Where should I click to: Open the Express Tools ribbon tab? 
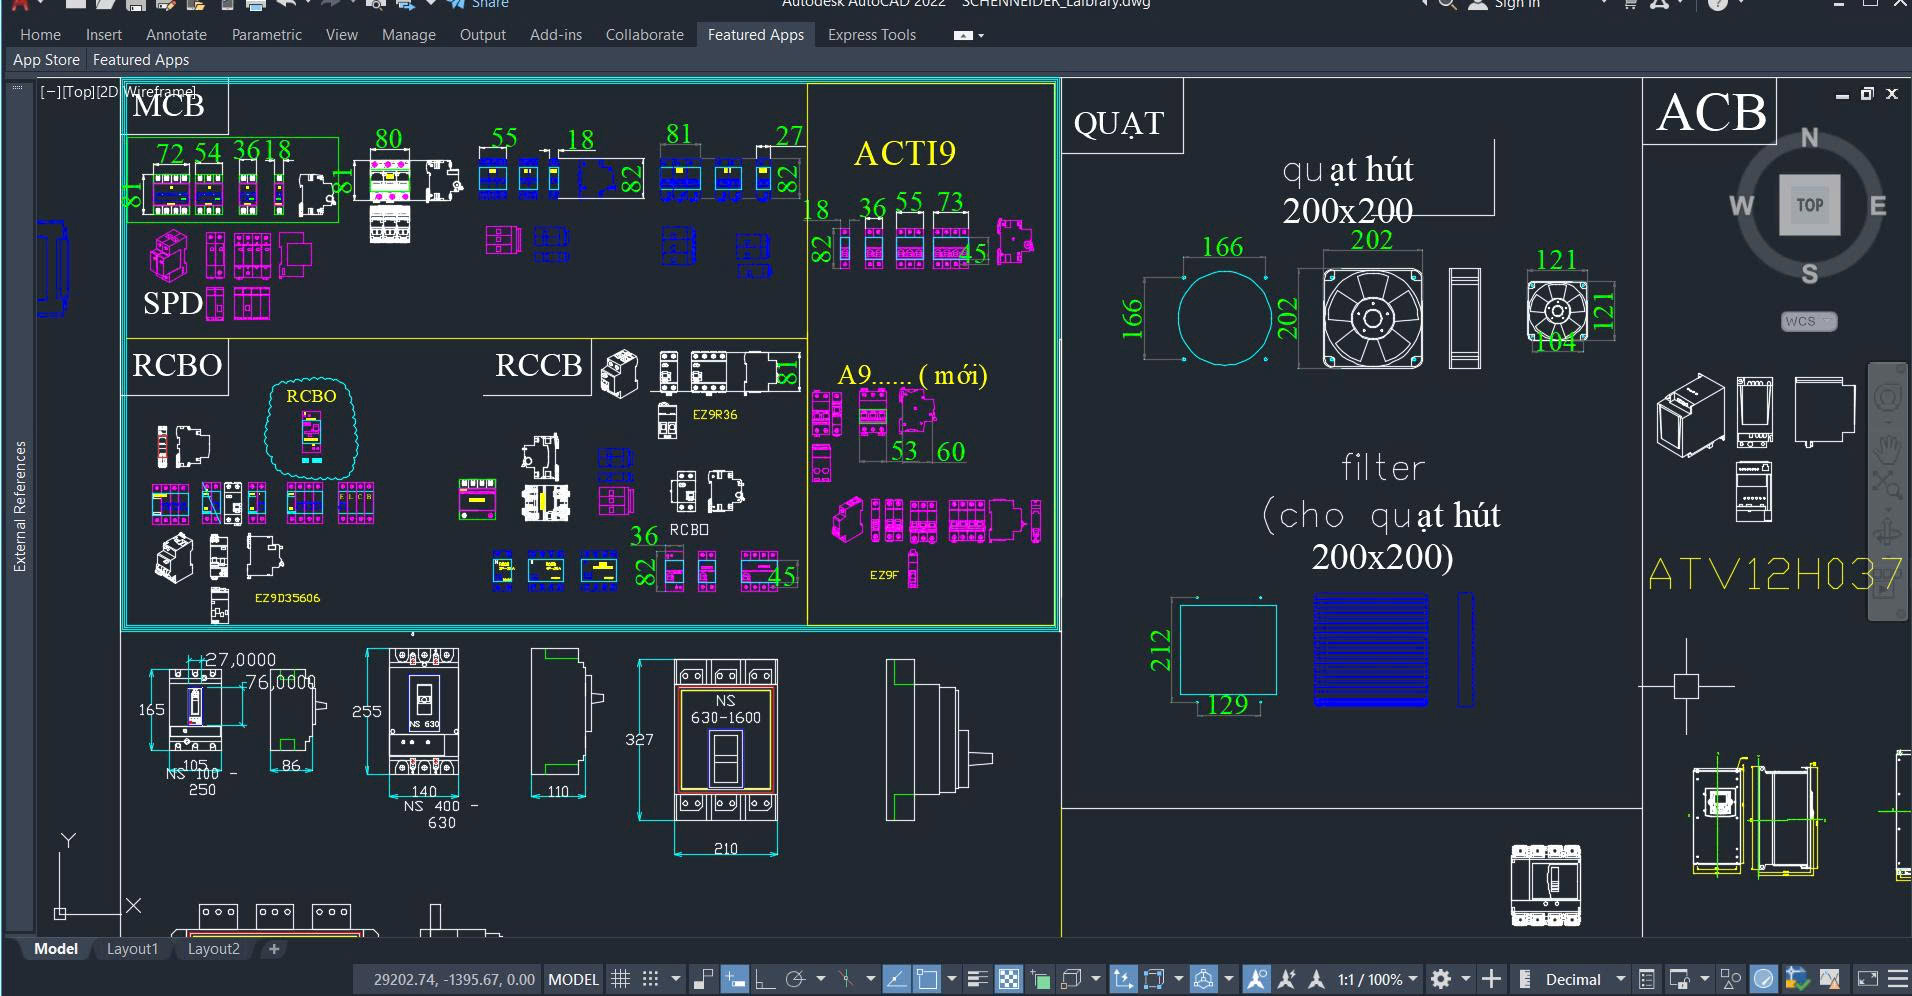tap(872, 35)
